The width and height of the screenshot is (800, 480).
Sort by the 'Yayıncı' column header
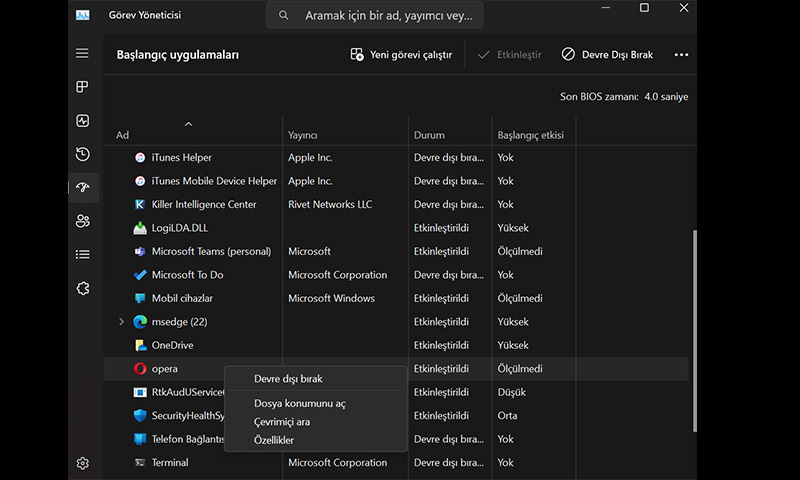pos(303,135)
